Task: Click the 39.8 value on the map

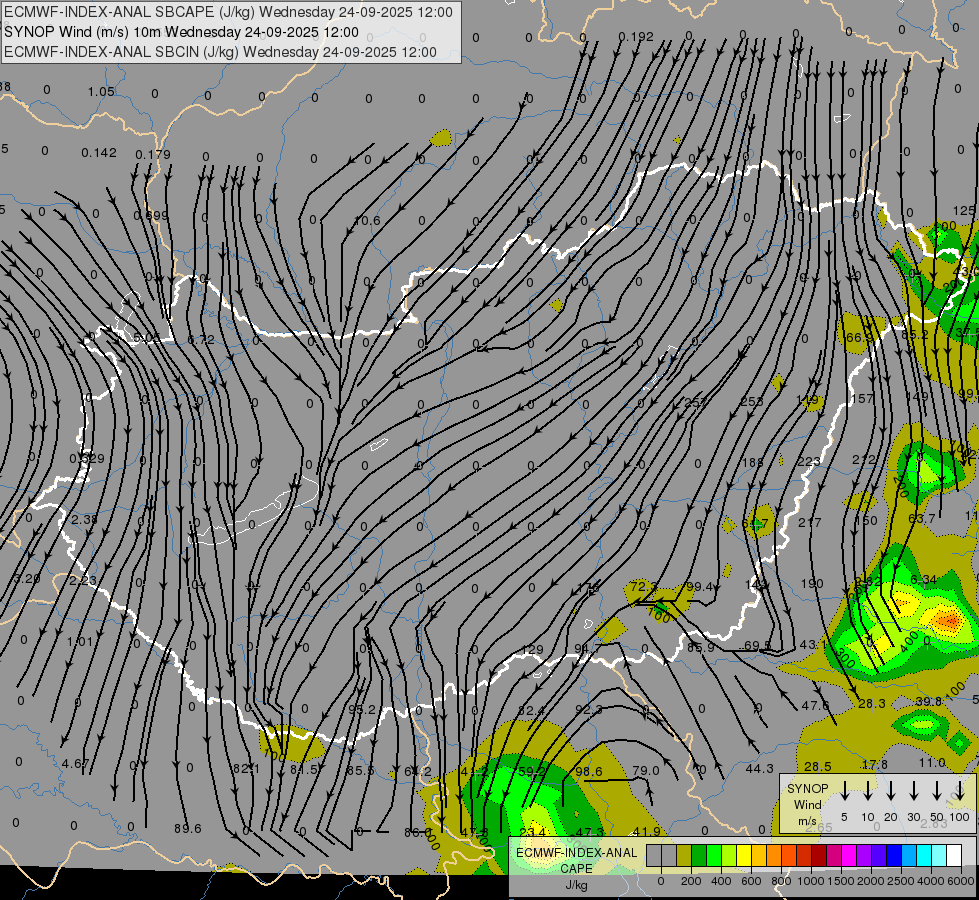Action: (928, 701)
